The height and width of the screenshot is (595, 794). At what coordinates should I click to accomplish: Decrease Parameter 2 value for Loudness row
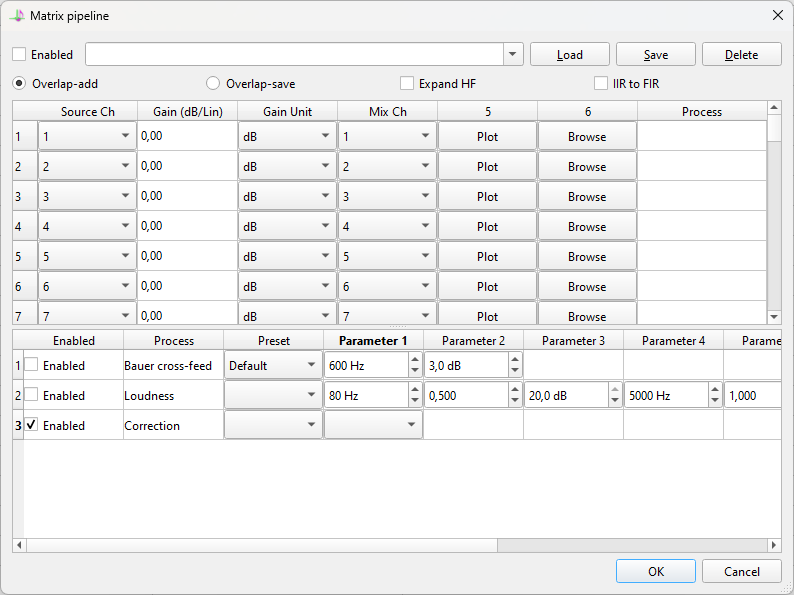point(515,401)
